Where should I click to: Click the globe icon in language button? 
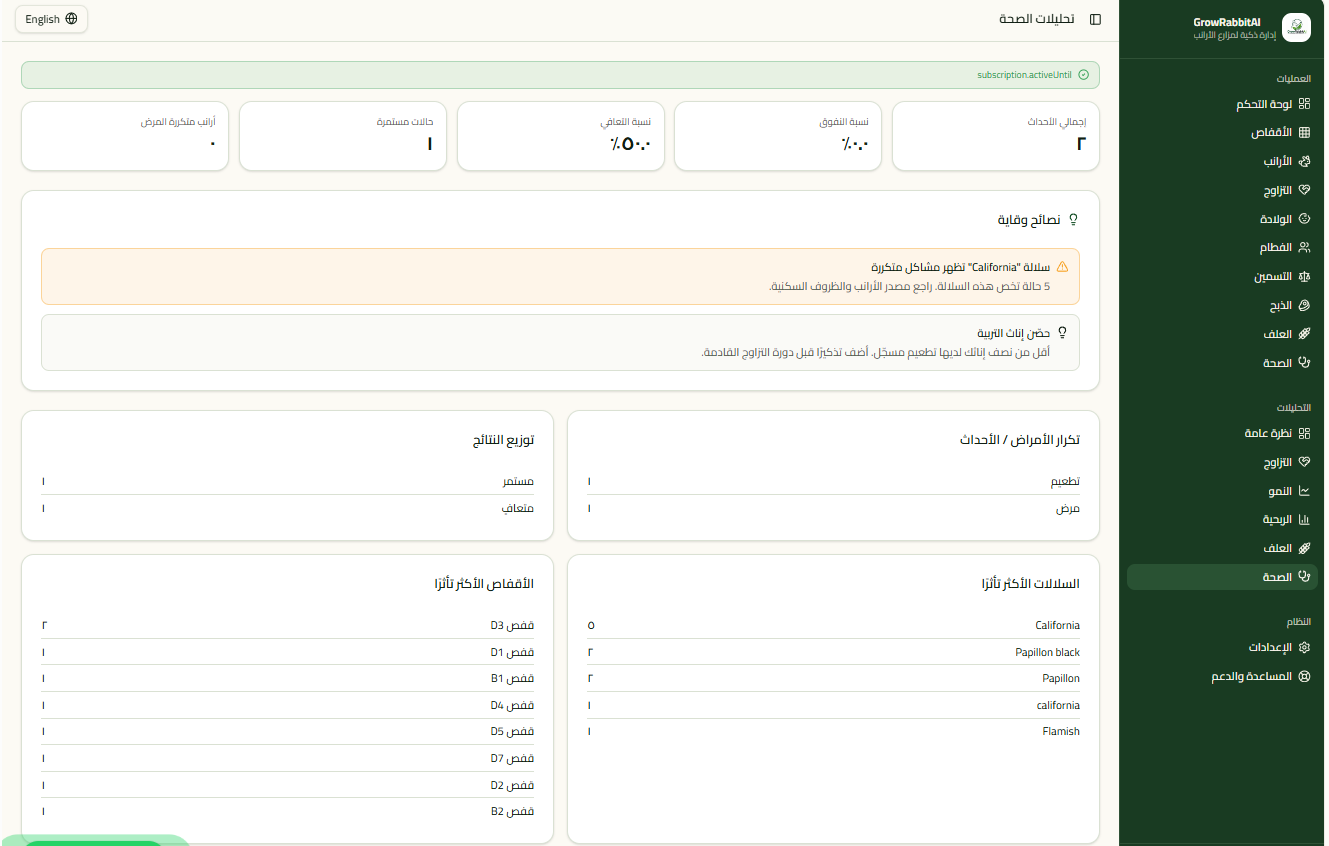point(71,19)
